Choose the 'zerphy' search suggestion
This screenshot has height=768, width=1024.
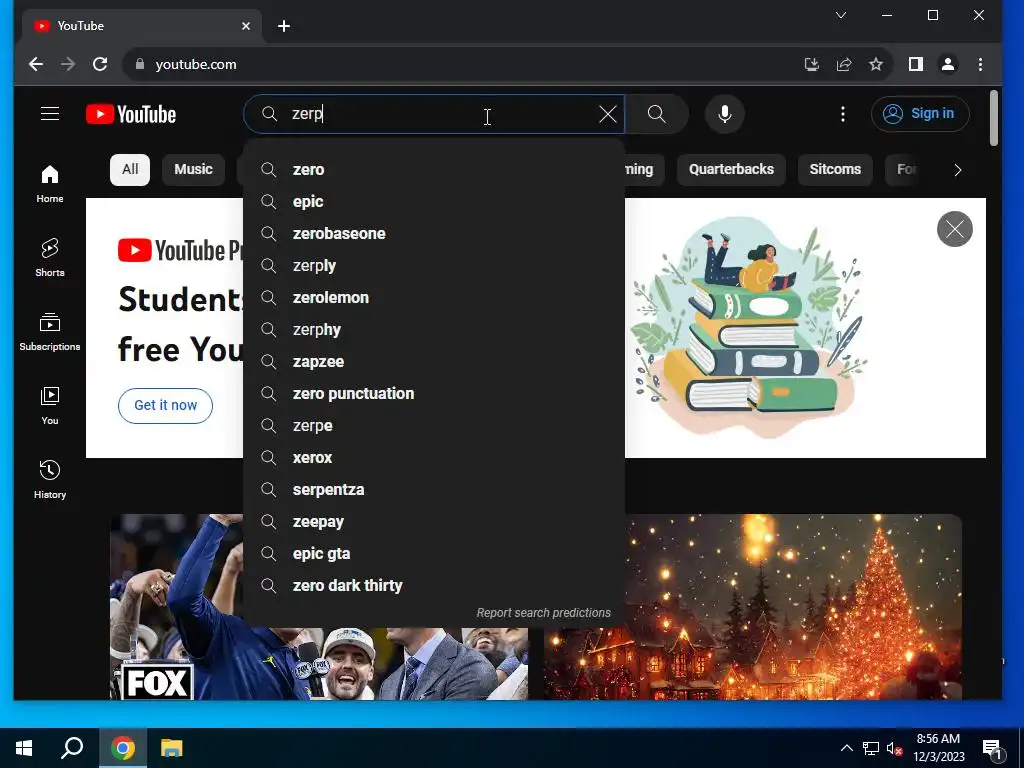pos(434,330)
